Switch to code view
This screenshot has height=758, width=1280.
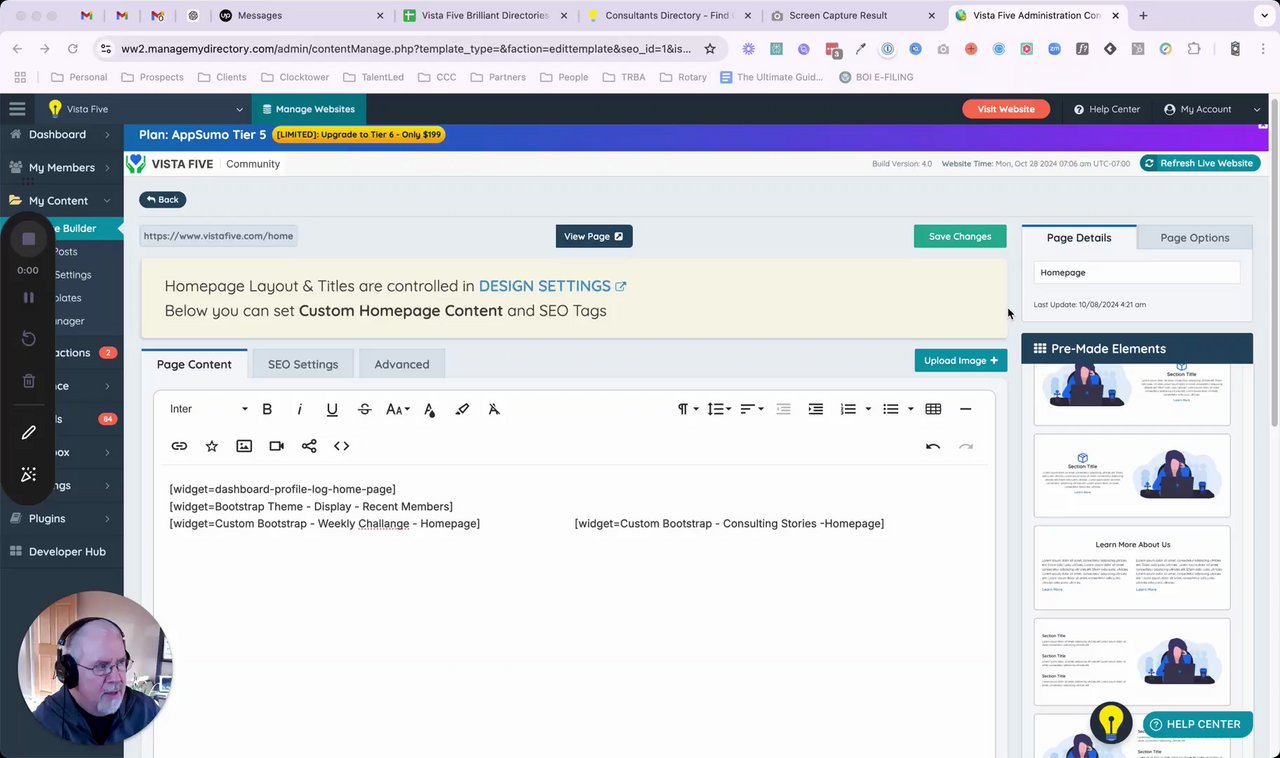pos(342,446)
